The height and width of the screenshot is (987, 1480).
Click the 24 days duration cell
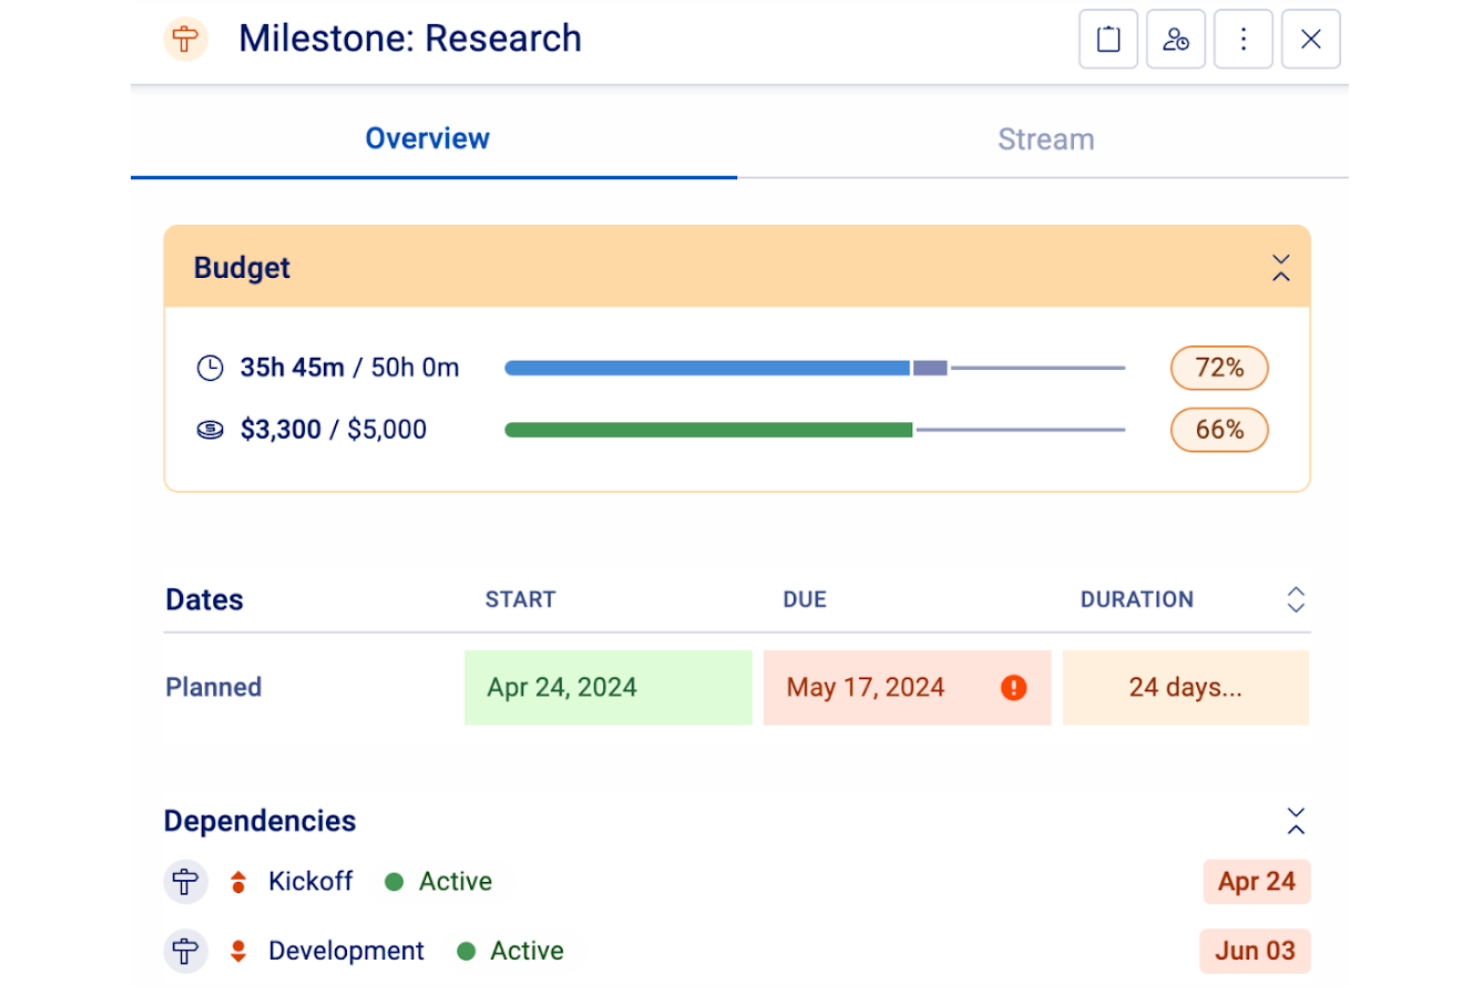pos(1186,688)
